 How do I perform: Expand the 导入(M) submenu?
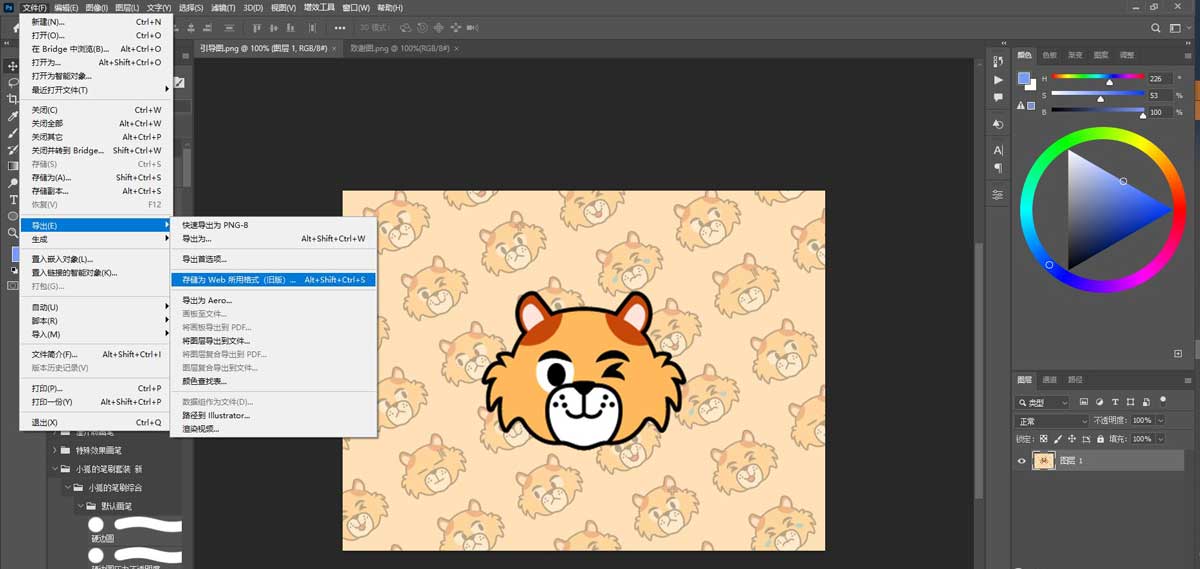tap(97, 334)
